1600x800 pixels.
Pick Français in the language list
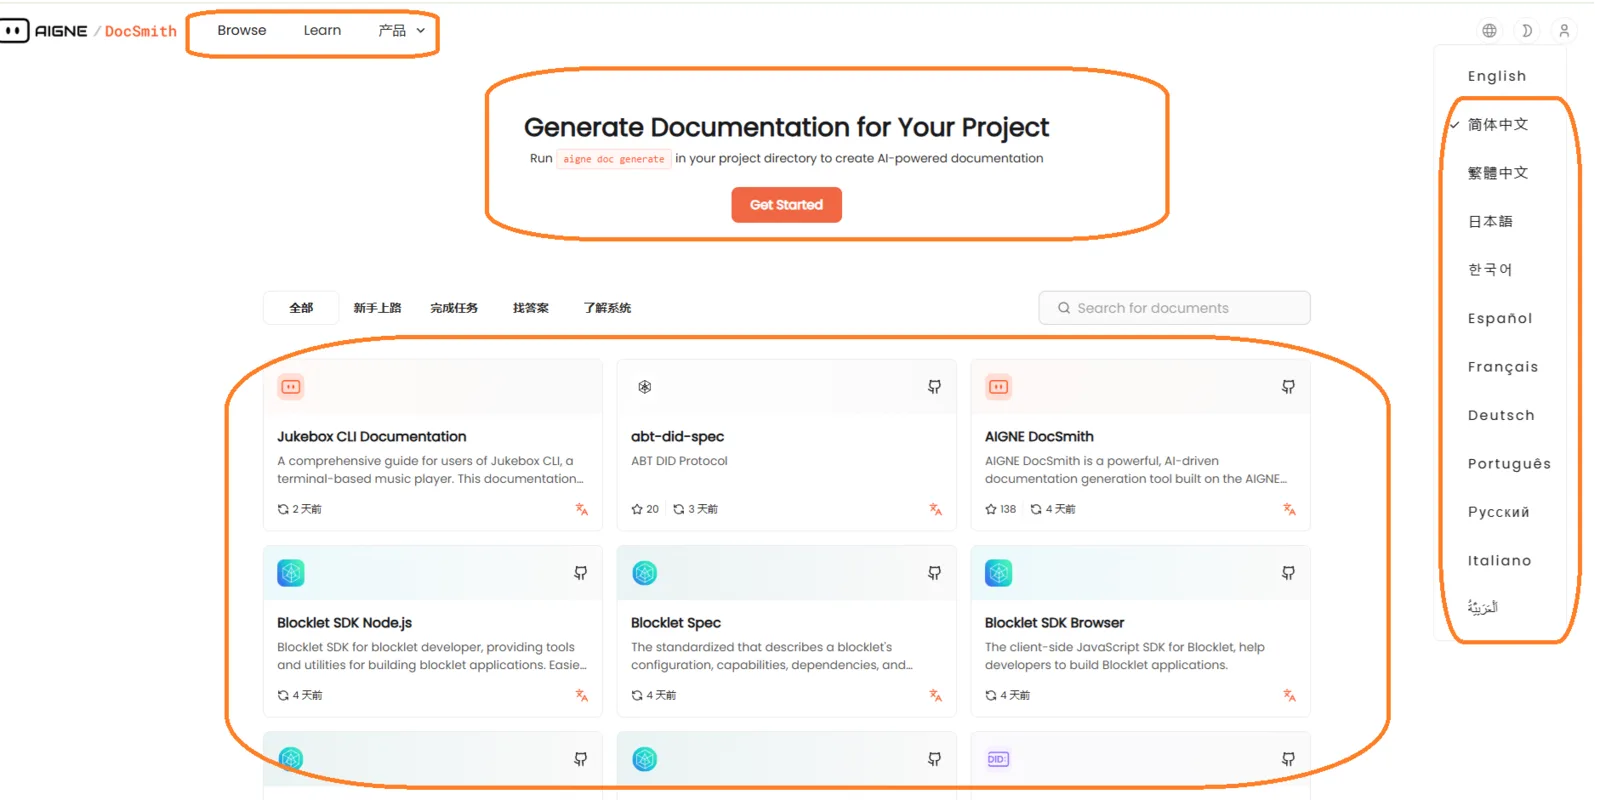coord(1503,367)
